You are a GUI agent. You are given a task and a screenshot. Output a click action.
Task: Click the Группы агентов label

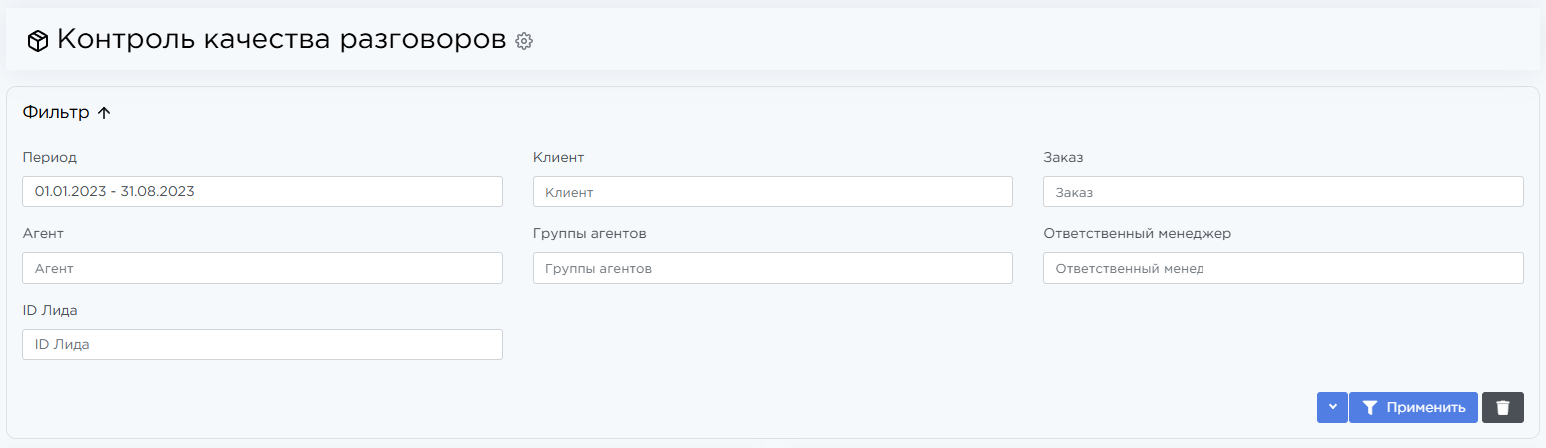(x=589, y=233)
